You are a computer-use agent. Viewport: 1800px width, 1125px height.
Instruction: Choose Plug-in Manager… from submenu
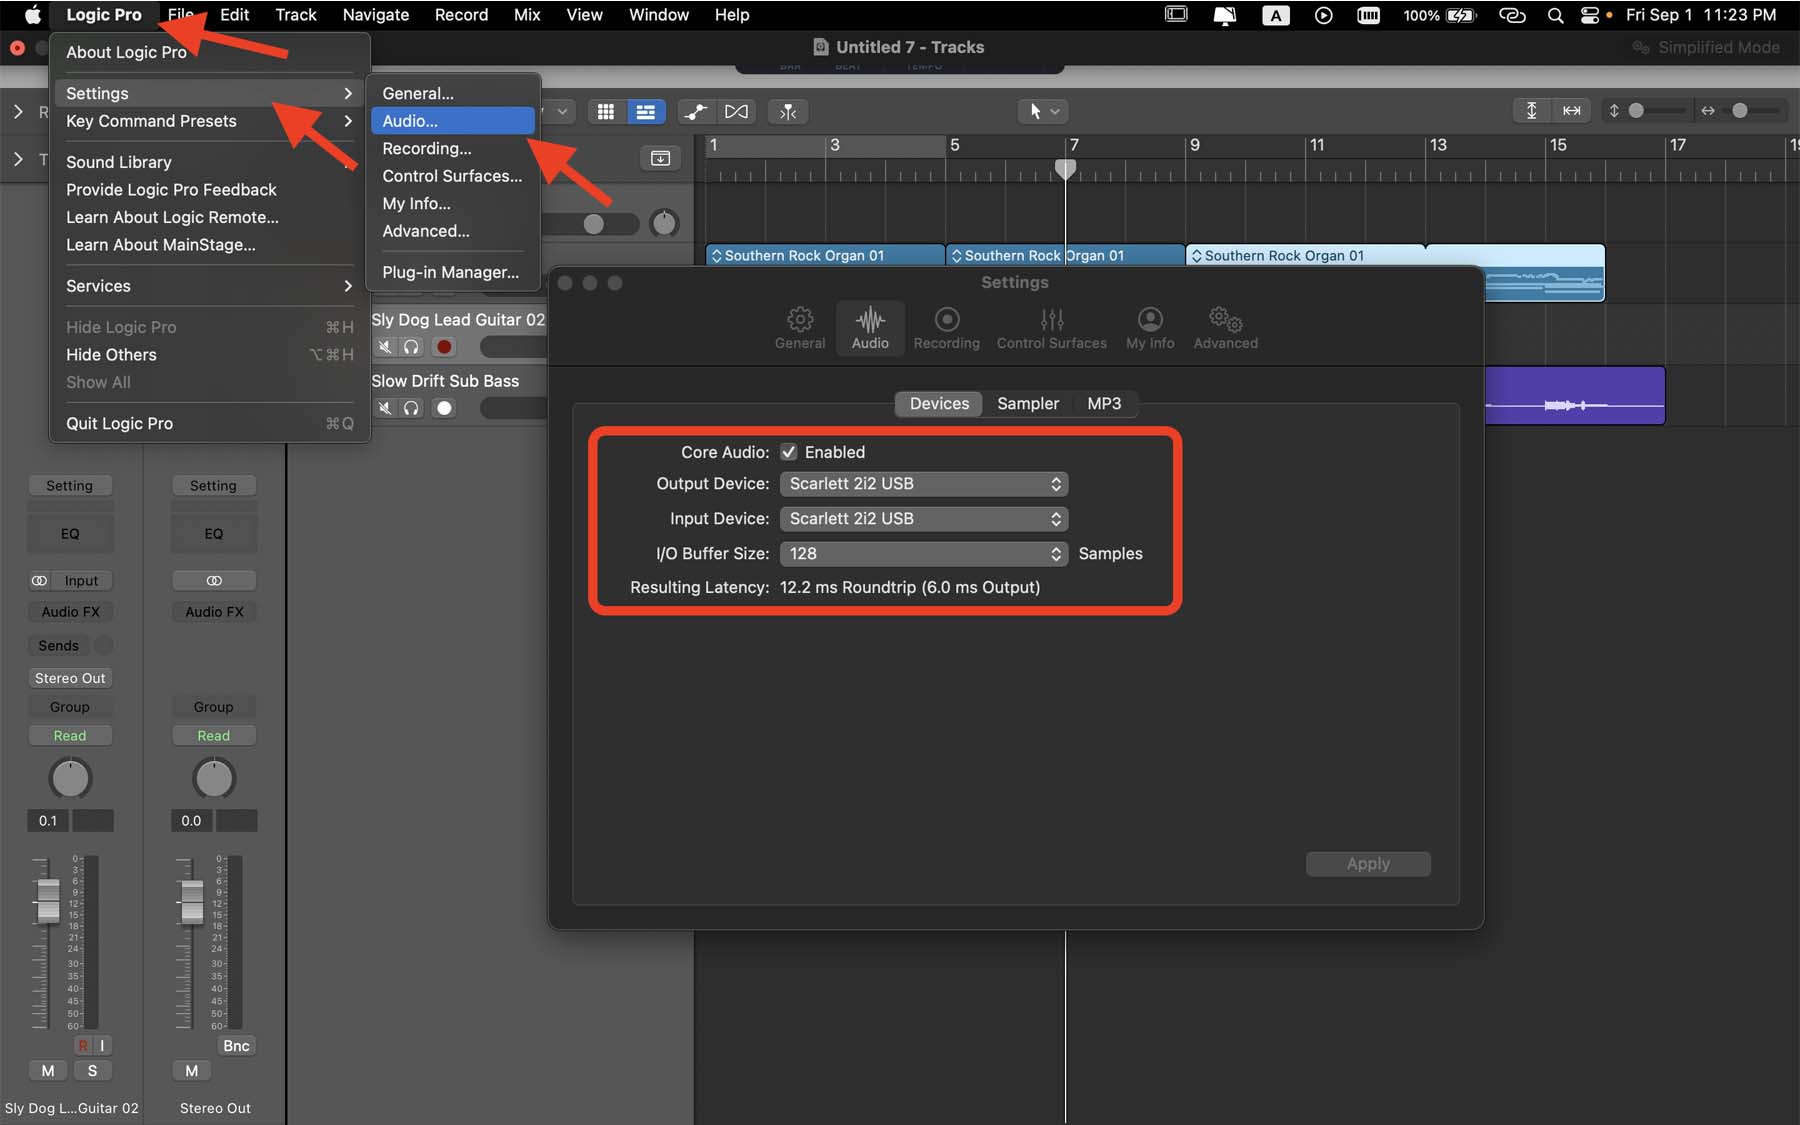(453, 272)
